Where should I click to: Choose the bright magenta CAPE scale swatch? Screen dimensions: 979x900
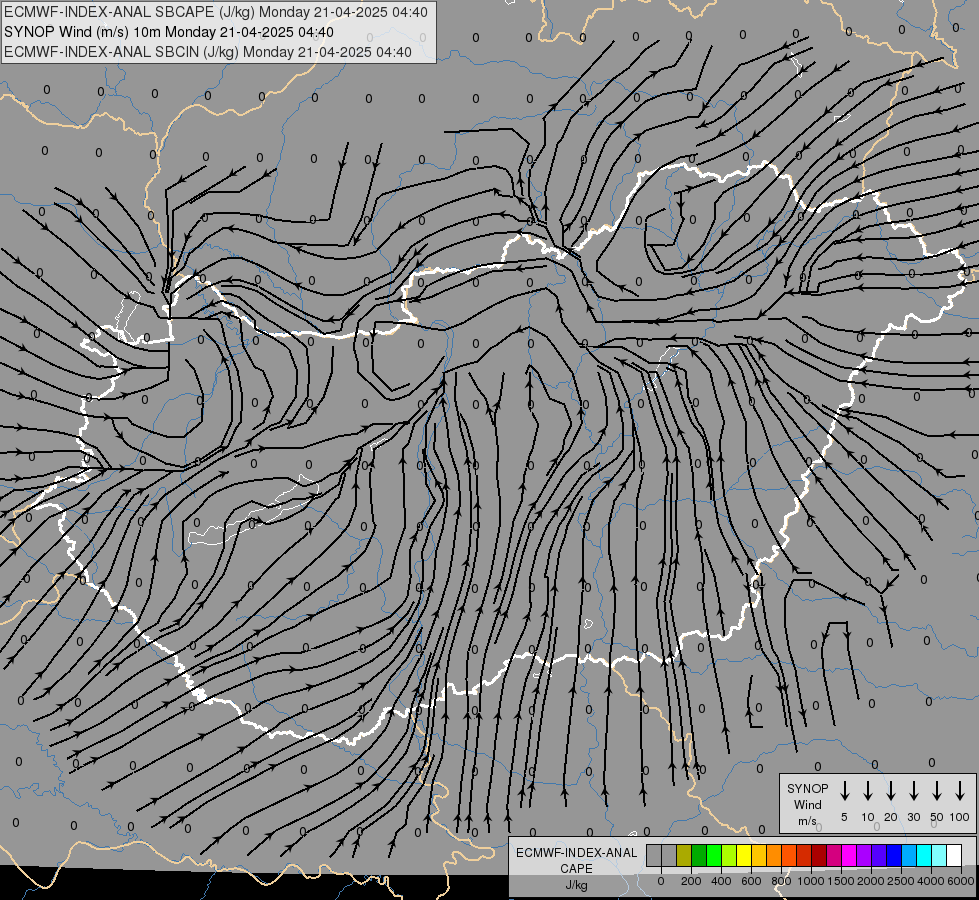click(850, 855)
